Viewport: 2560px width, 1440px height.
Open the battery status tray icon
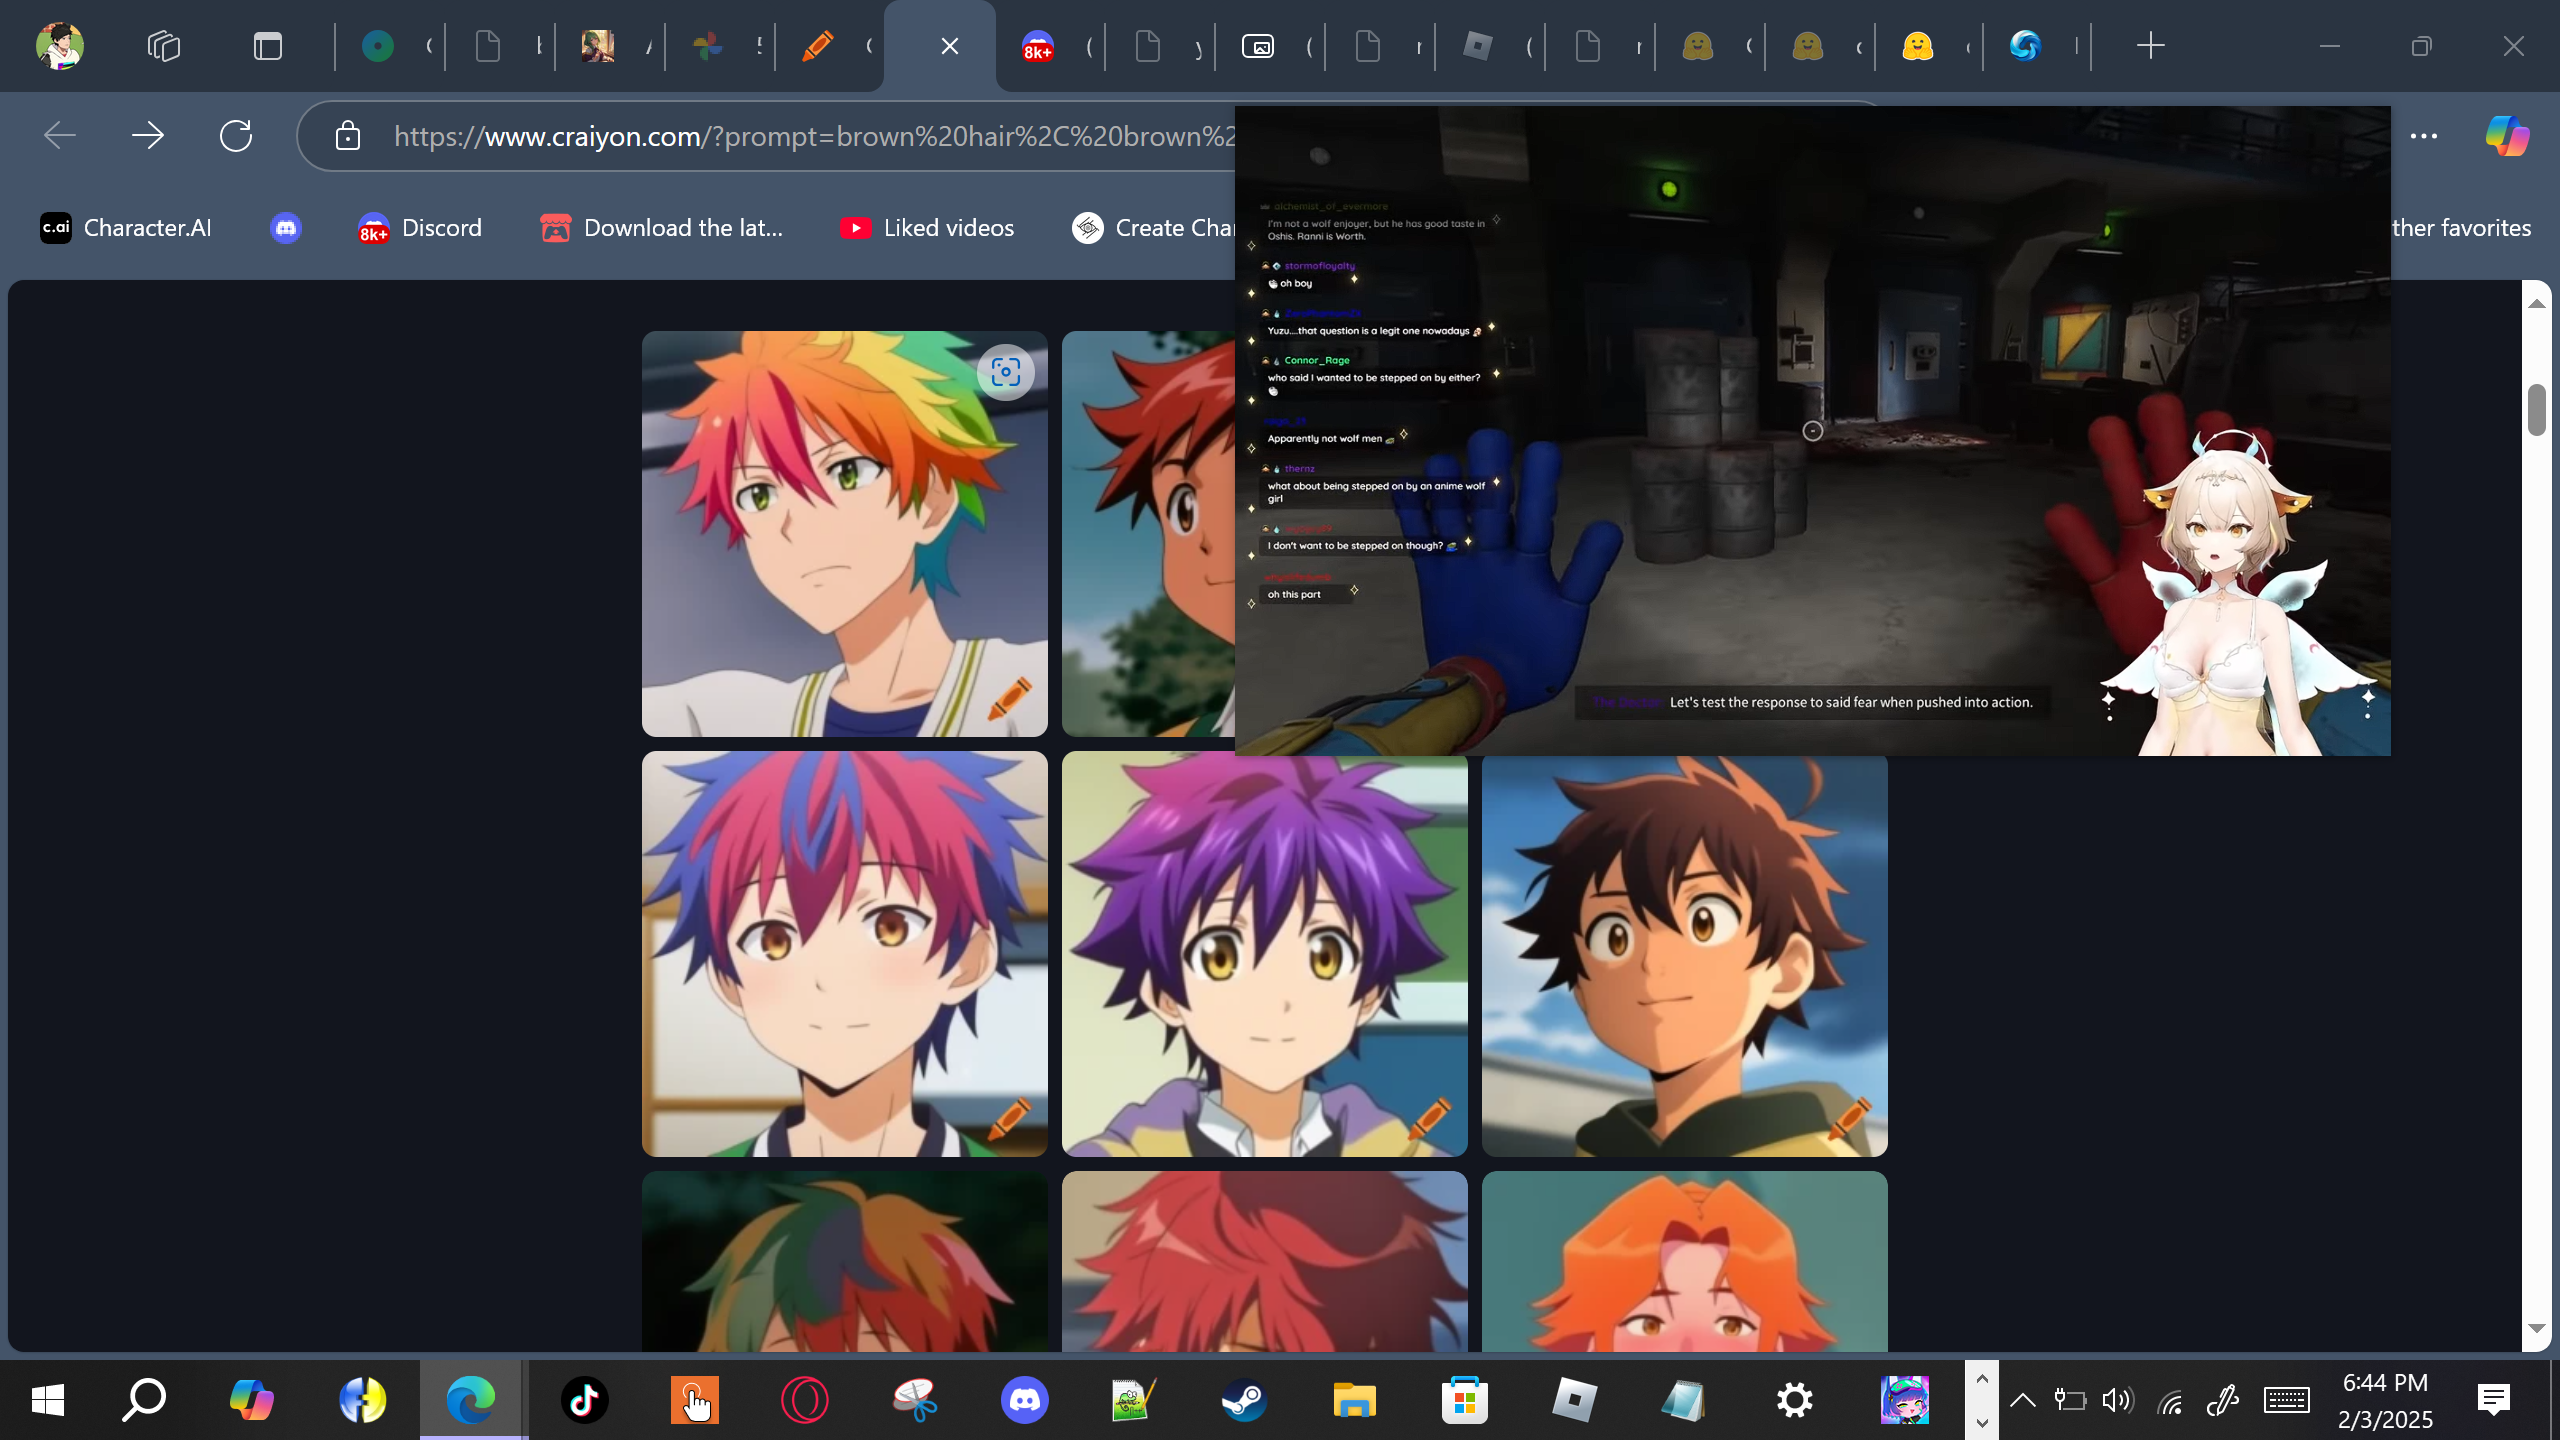point(2070,1400)
